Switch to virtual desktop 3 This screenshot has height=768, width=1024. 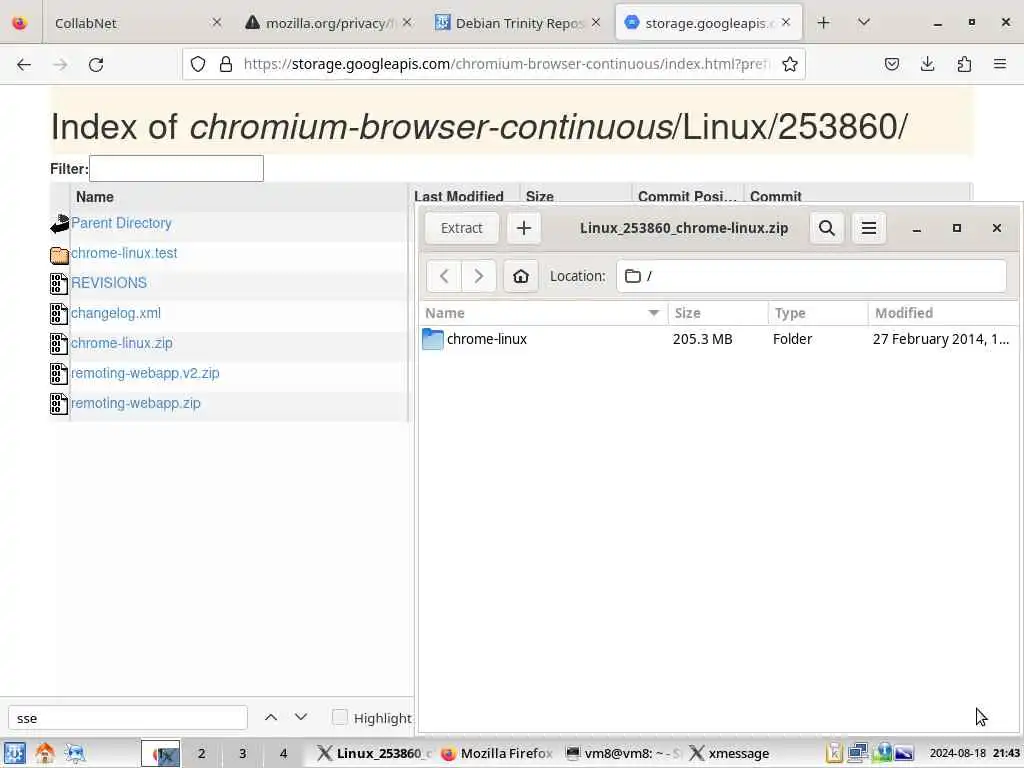tap(242, 754)
